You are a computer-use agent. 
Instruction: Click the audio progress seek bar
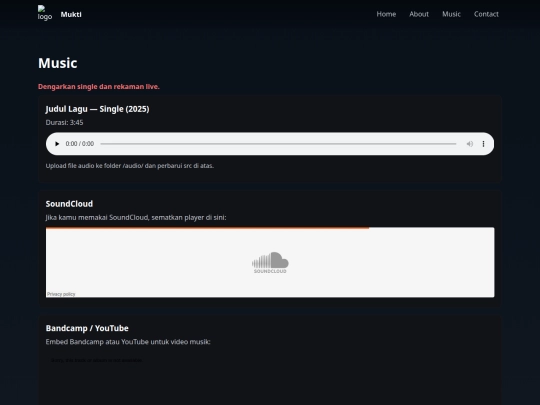point(278,144)
